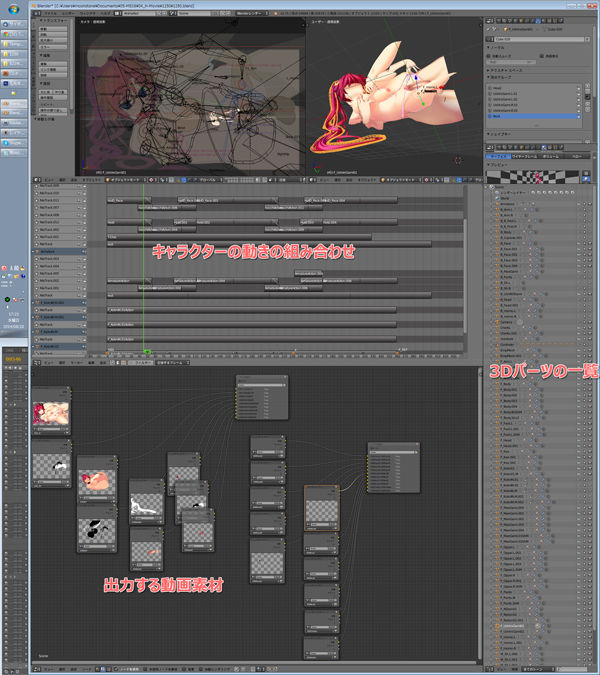
Task: Click NLA editor vertical scrollbar
Action: pyautogui.click(x=465, y=276)
